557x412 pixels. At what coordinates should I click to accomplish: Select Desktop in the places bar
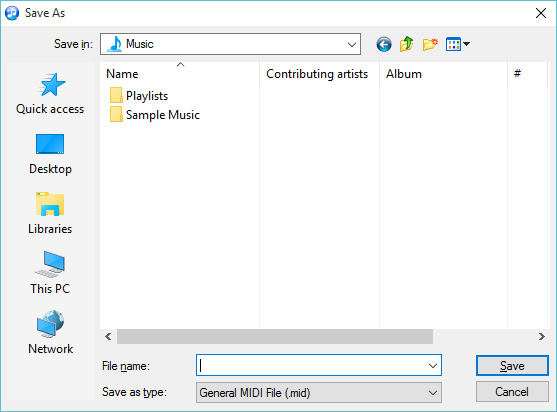50,154
